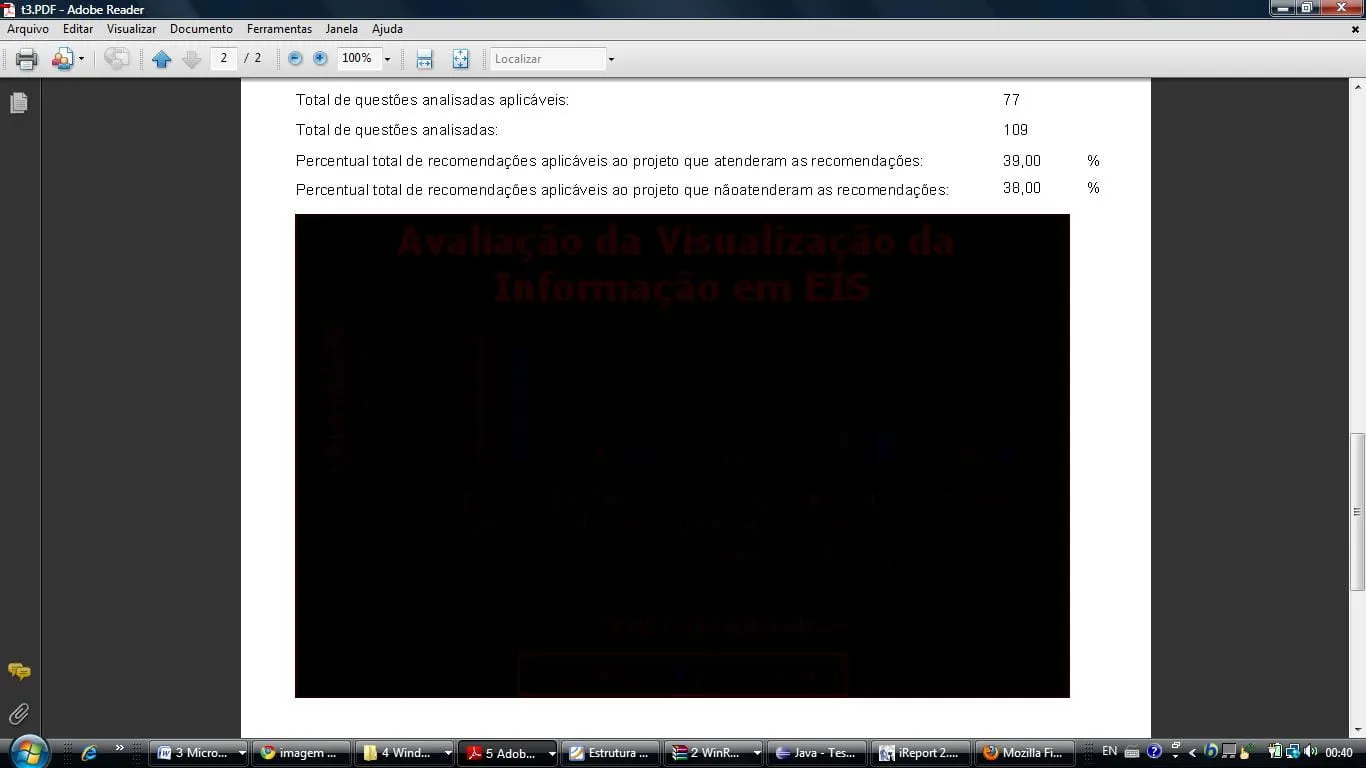Expand the collaborate icon's dropdown arrow
Viewport: 1366px width, 768px height.
(x=81, y=59)
